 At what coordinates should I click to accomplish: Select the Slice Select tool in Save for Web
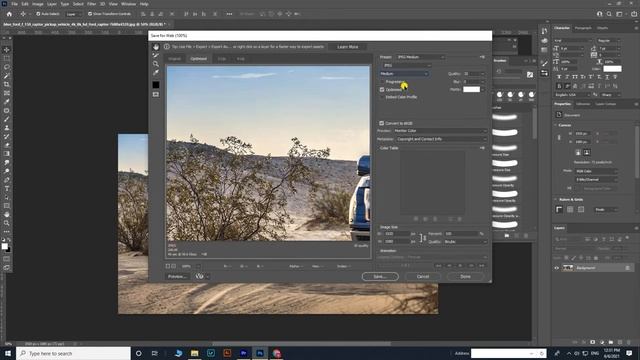tap(156, 55)
